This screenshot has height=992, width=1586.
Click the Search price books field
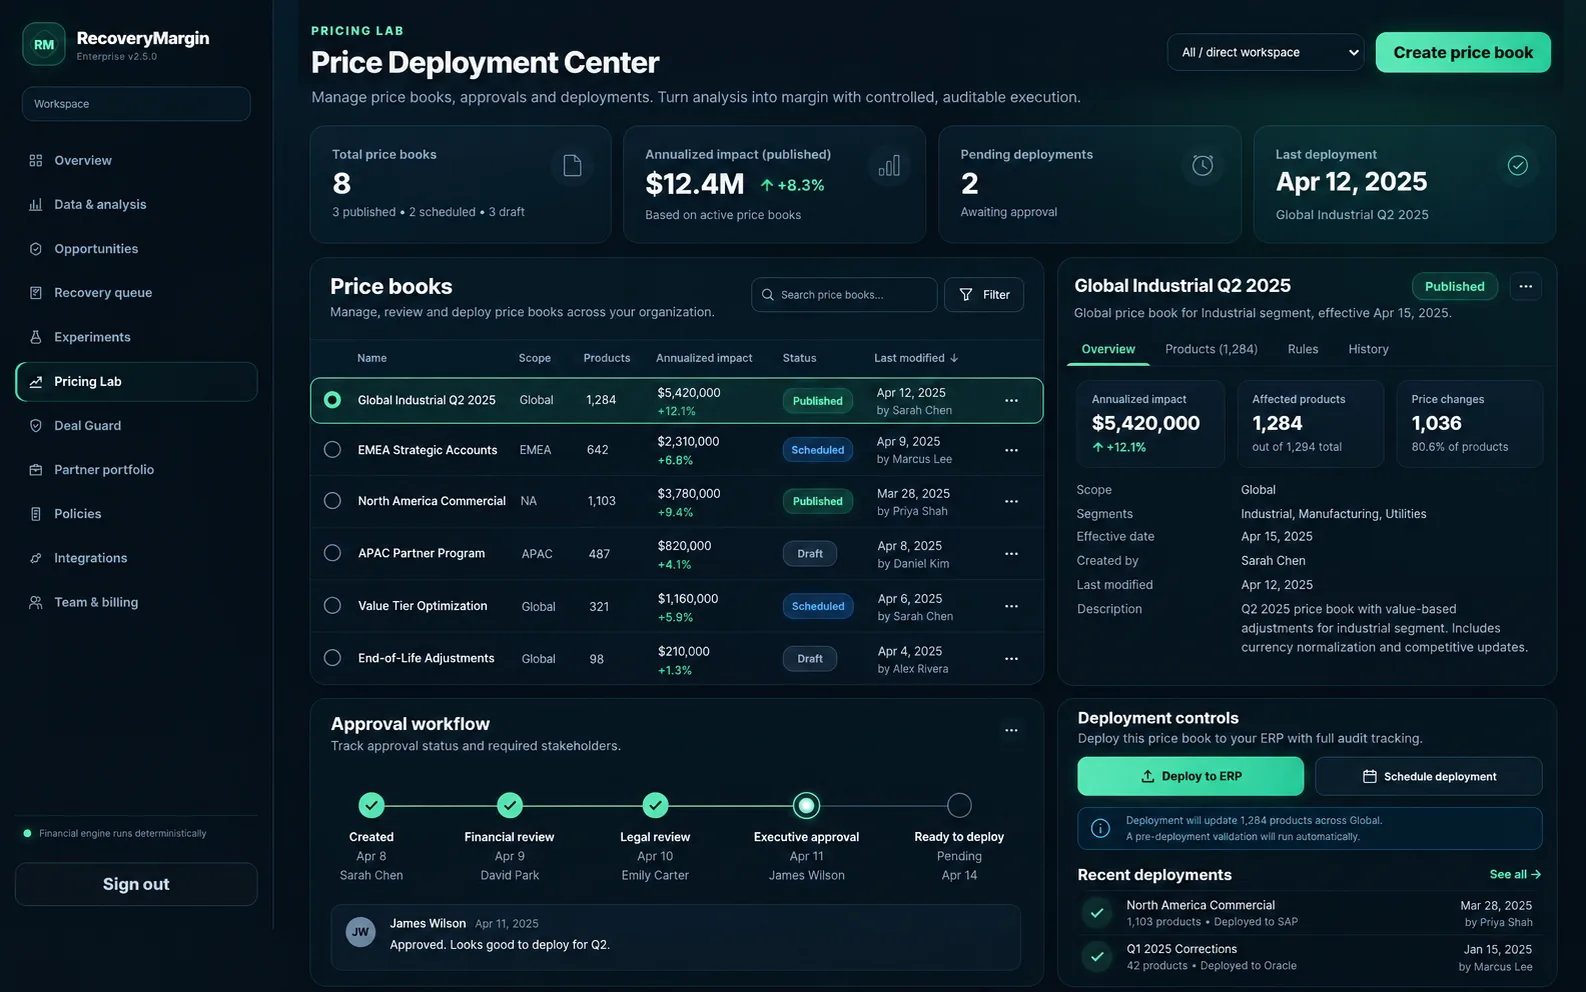[844, 295]
